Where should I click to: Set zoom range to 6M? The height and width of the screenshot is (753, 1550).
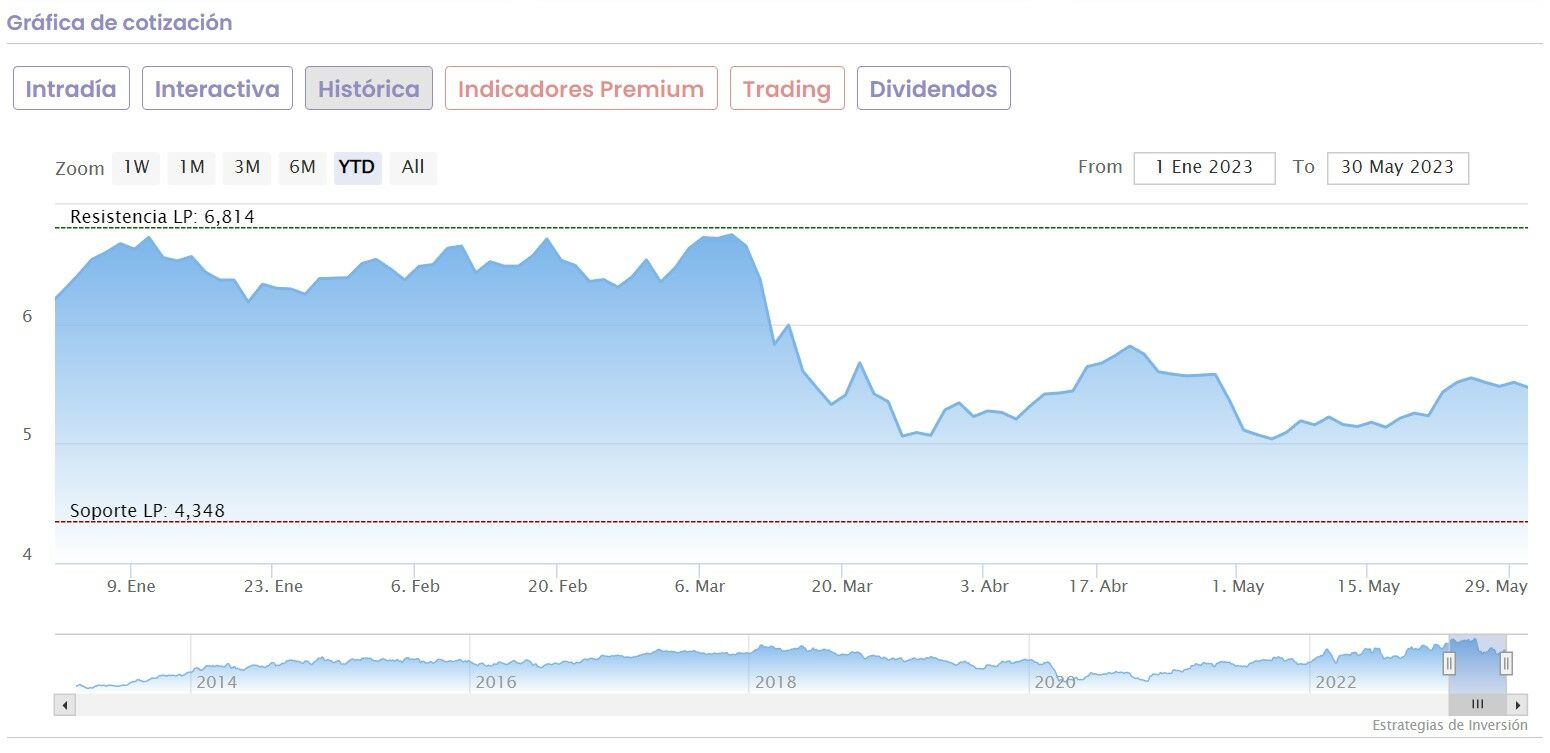302,167
